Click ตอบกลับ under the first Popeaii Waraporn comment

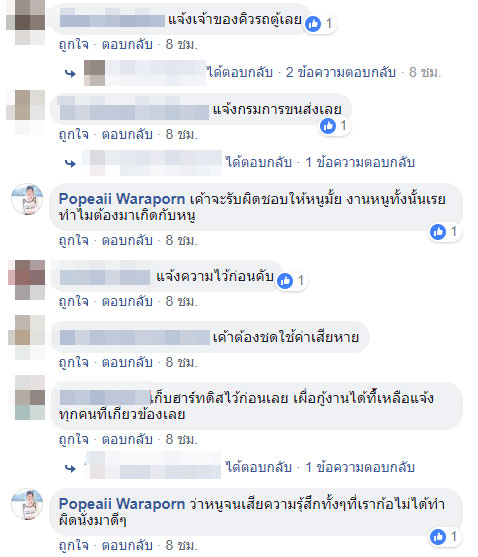127,240
